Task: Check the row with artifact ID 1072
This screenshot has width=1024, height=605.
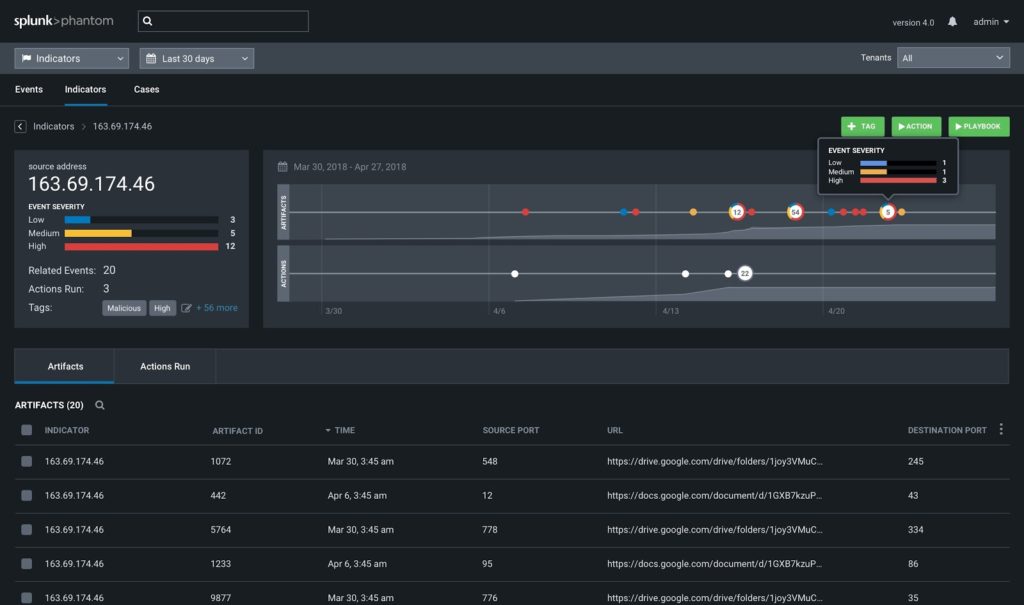Action: pos(27,461)
